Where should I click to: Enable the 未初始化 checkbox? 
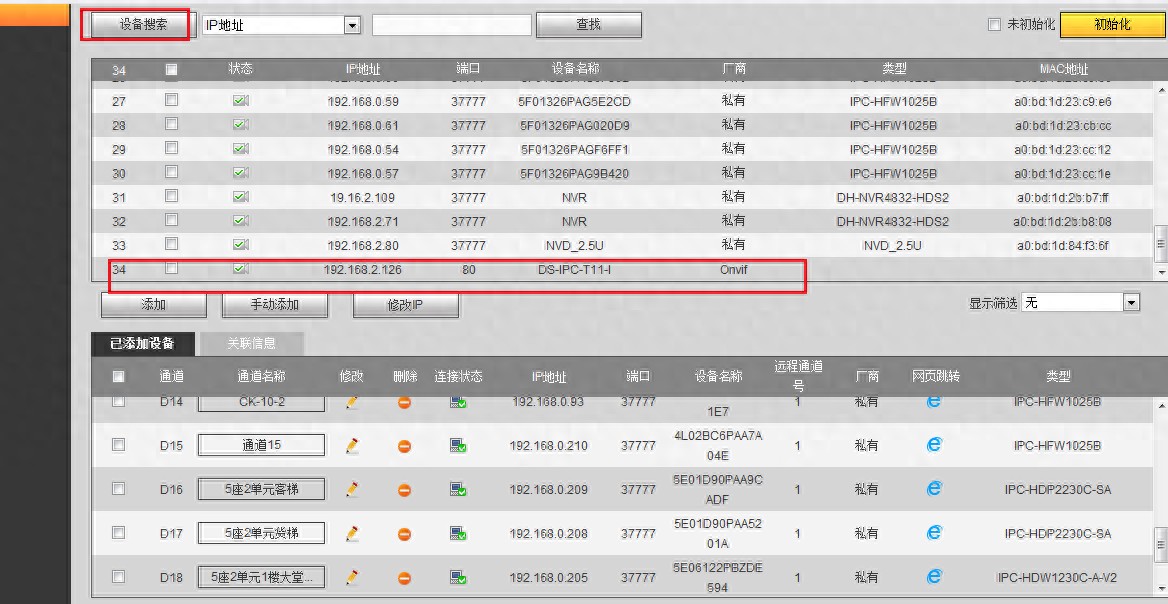994,24
